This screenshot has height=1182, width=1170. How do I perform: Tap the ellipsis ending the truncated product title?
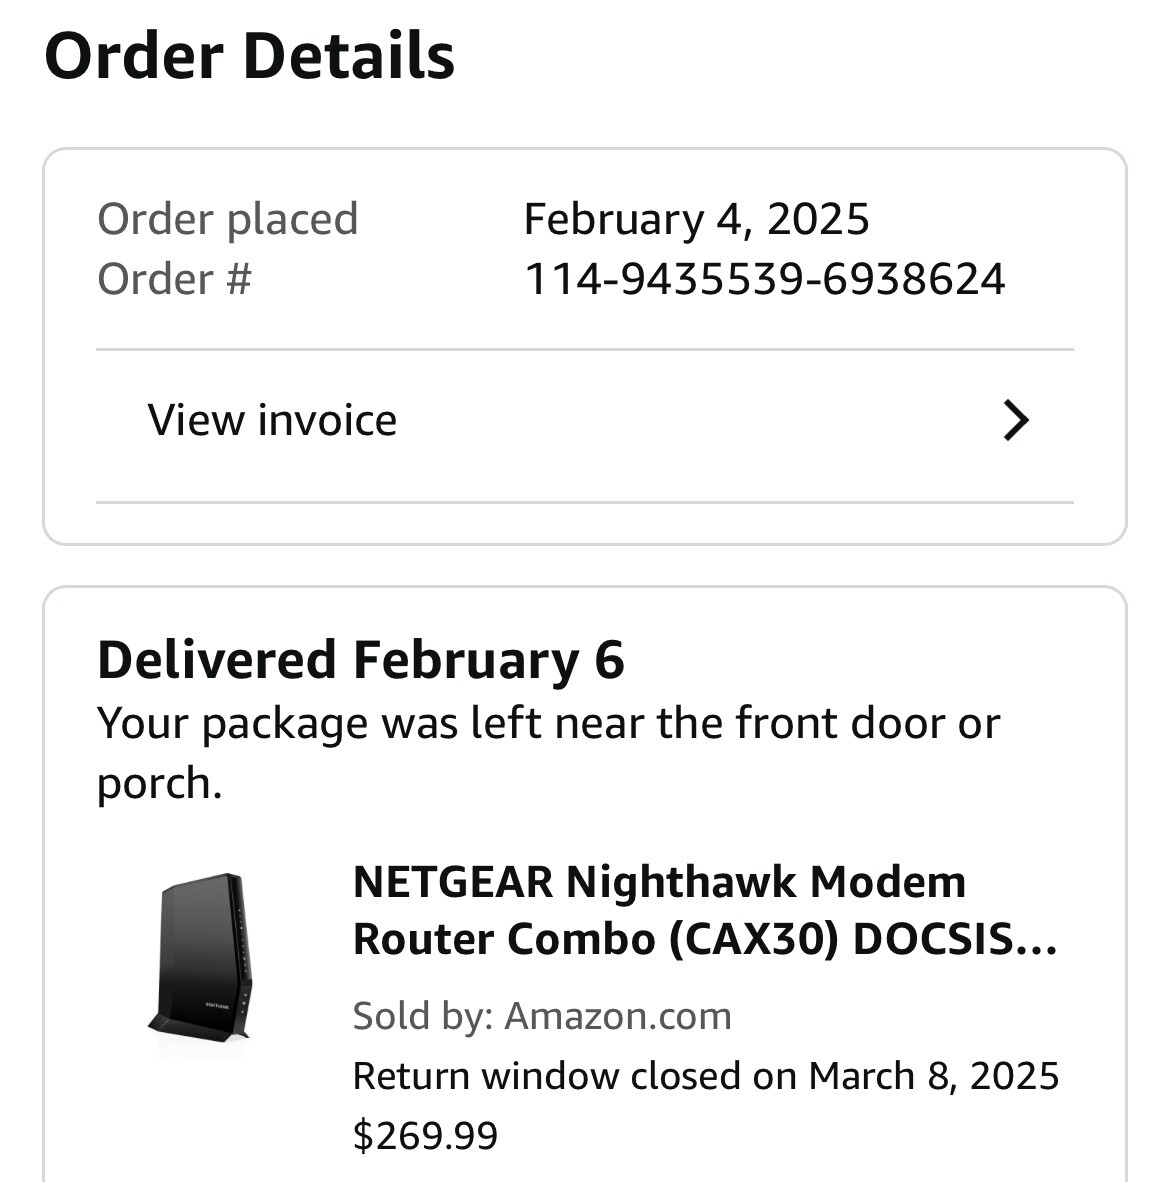click(x=1036, y=940)
